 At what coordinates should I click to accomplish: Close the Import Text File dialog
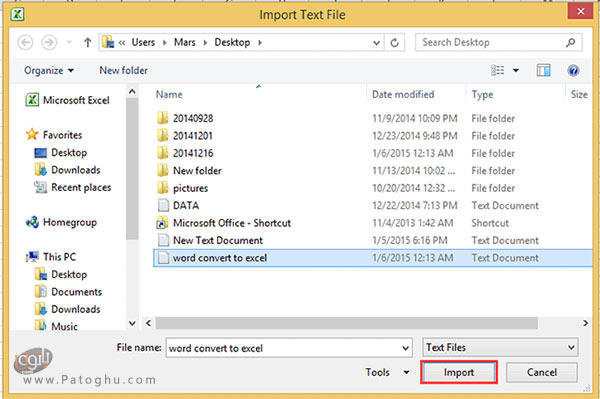tap(580, 11)
